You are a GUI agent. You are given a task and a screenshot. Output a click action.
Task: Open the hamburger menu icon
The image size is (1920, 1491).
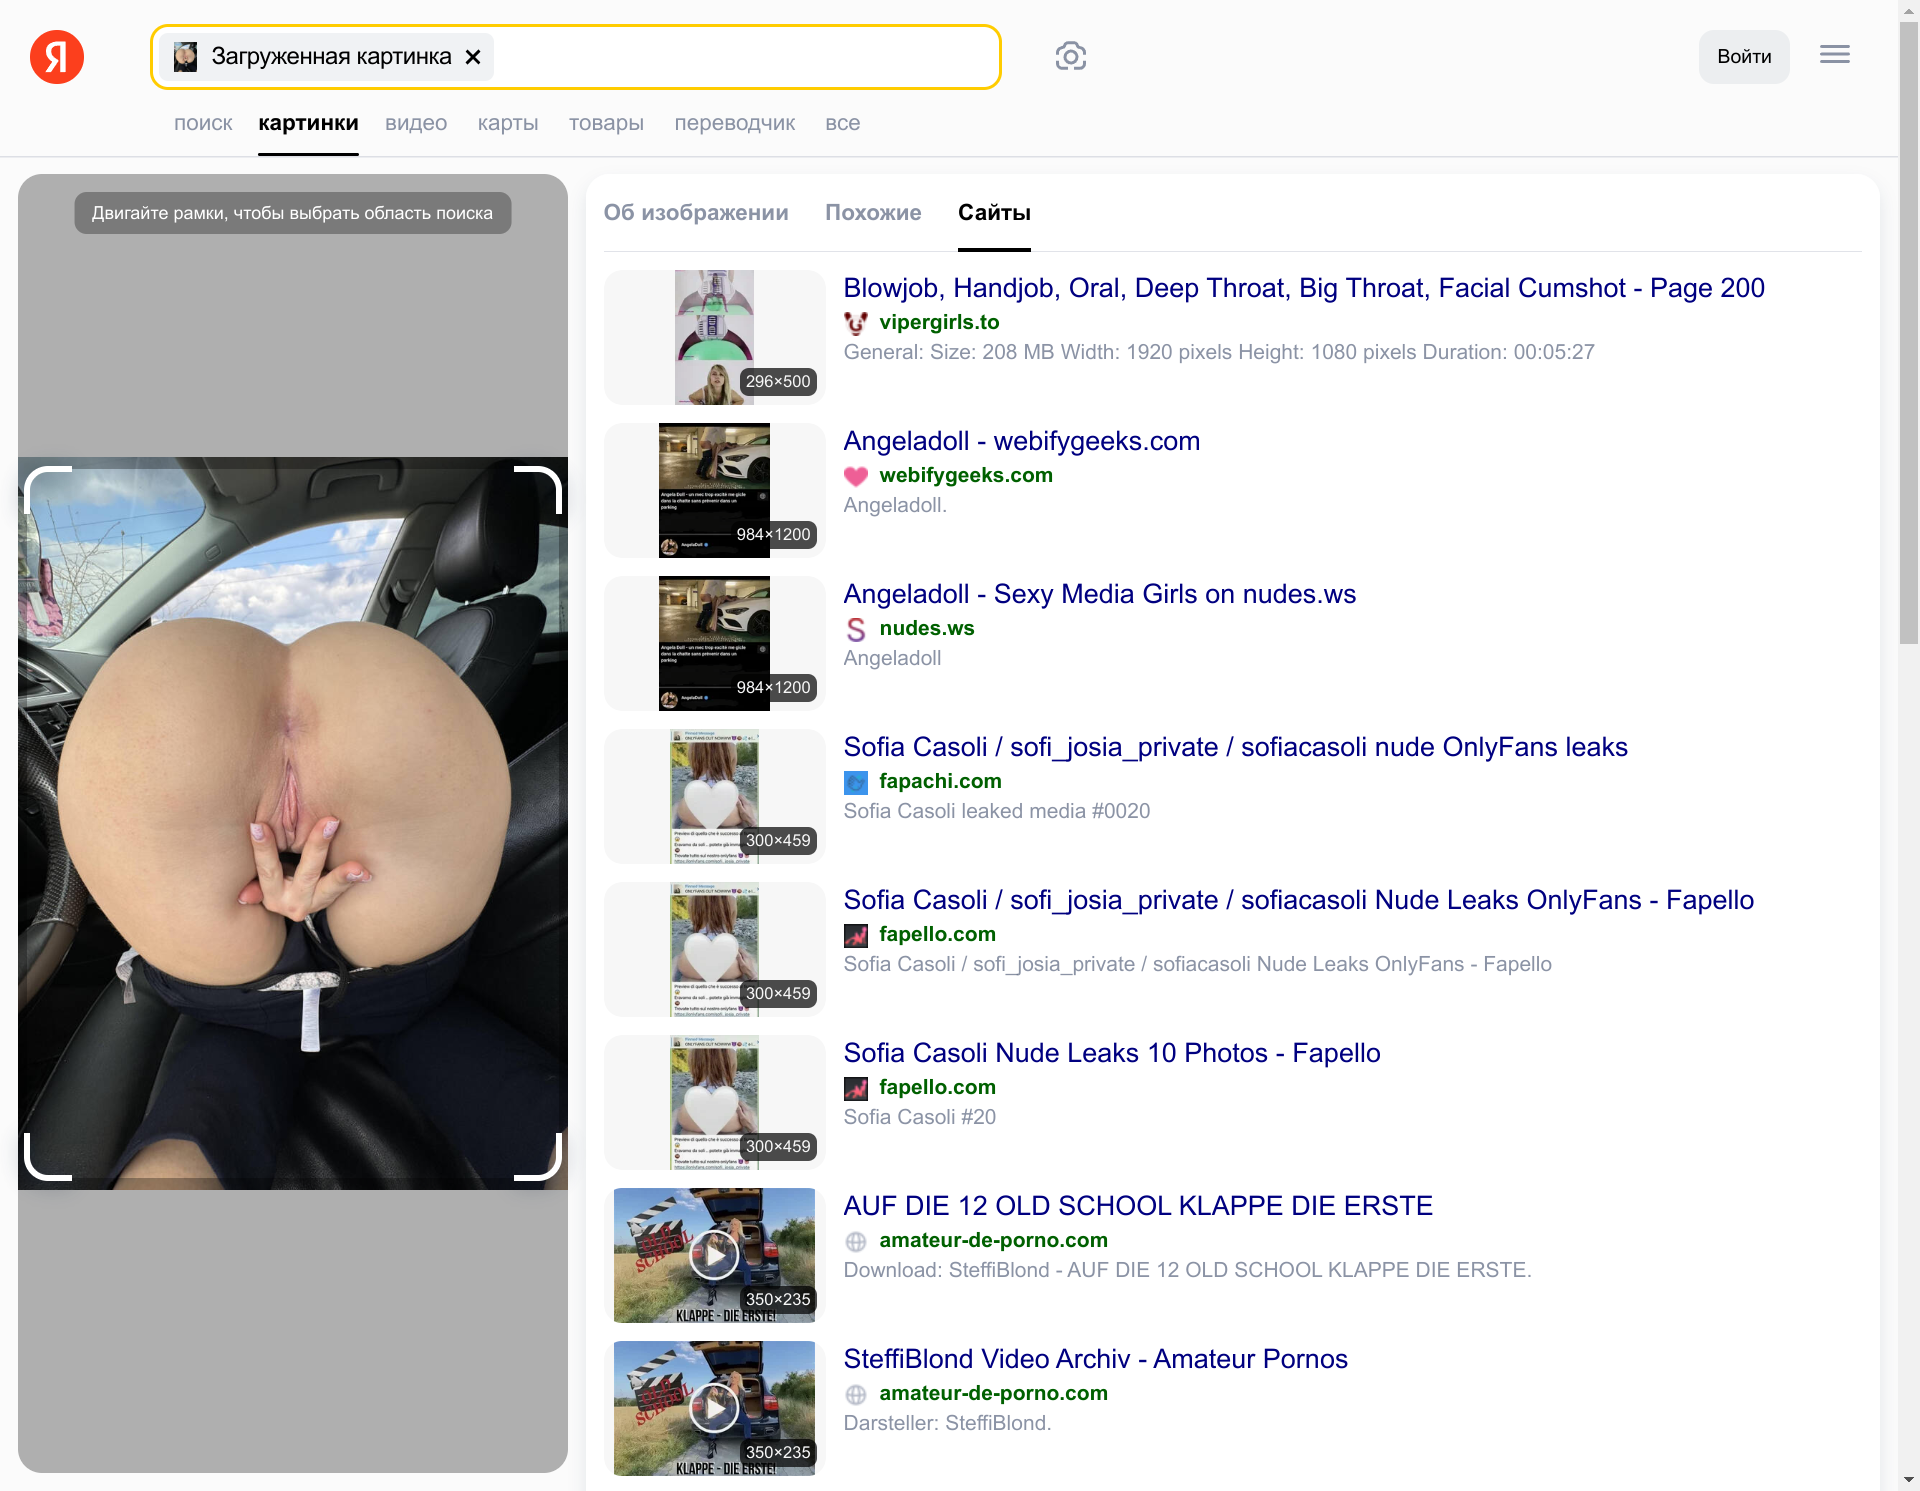(1834, 55)
